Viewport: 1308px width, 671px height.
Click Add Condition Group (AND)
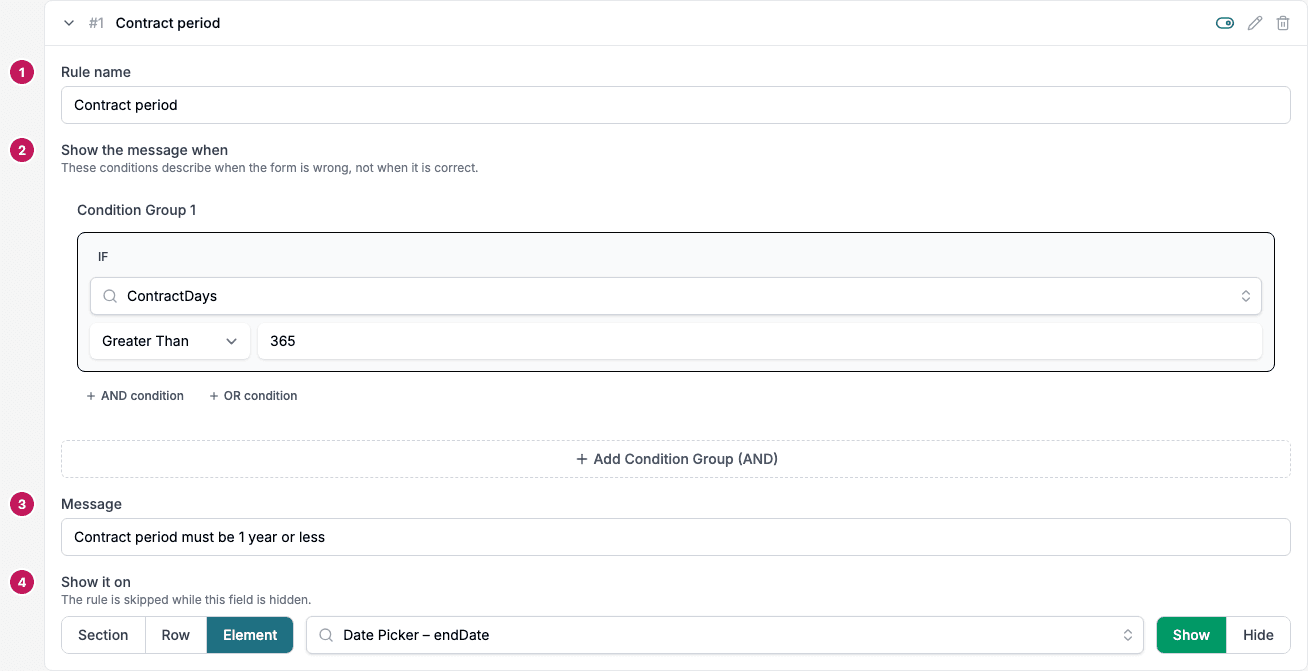point(676,459)
